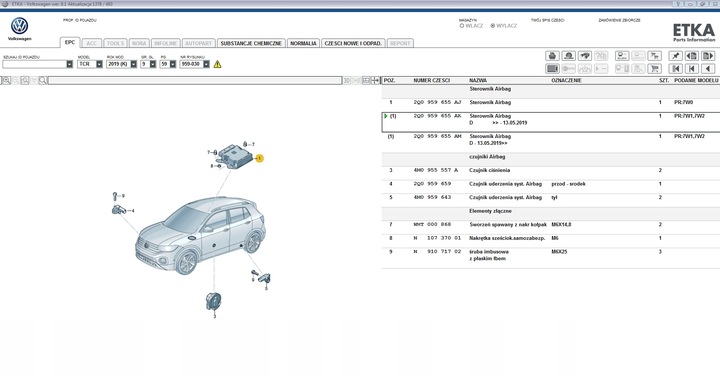This screenshot has width=720, height=376.
Task: Open the PG dropdown showing 59
Action: coord(173,64)
